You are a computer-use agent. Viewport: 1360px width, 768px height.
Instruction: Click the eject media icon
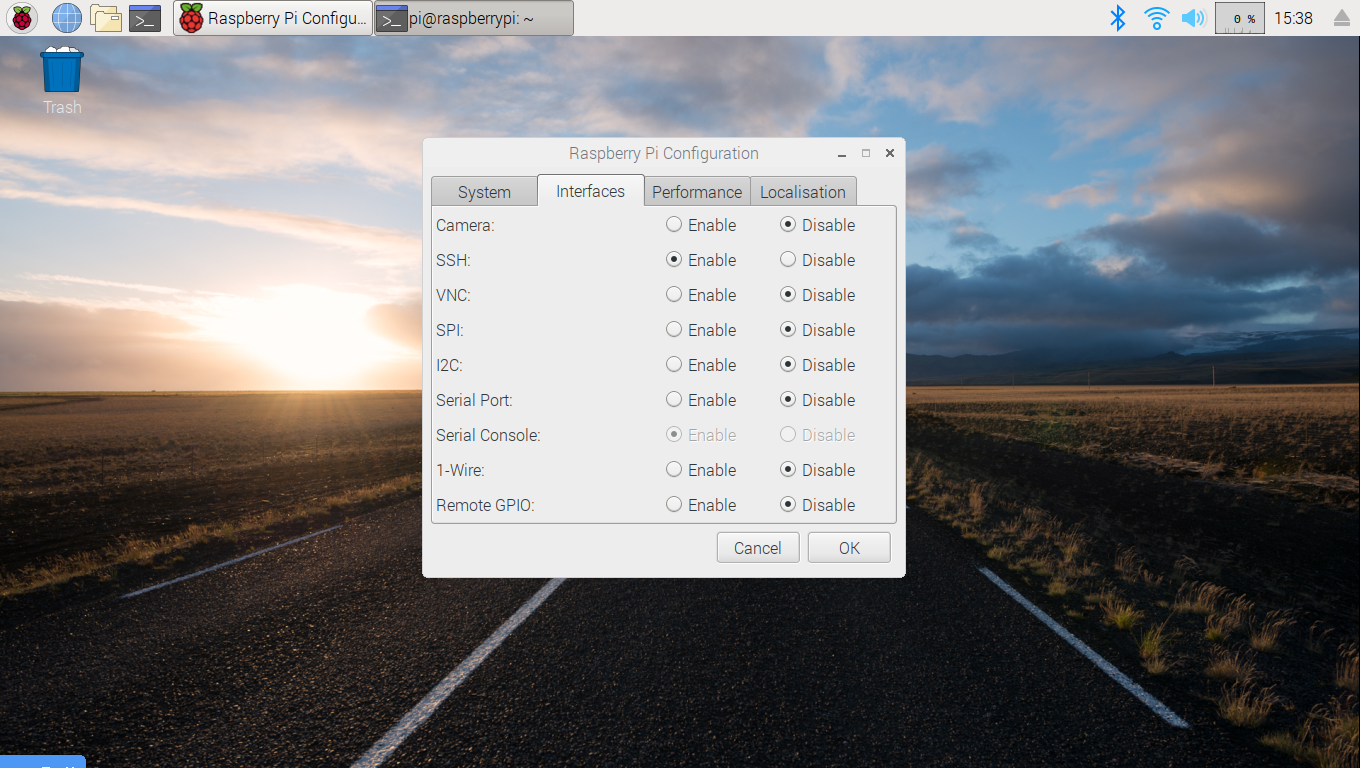coord(1342,18)
